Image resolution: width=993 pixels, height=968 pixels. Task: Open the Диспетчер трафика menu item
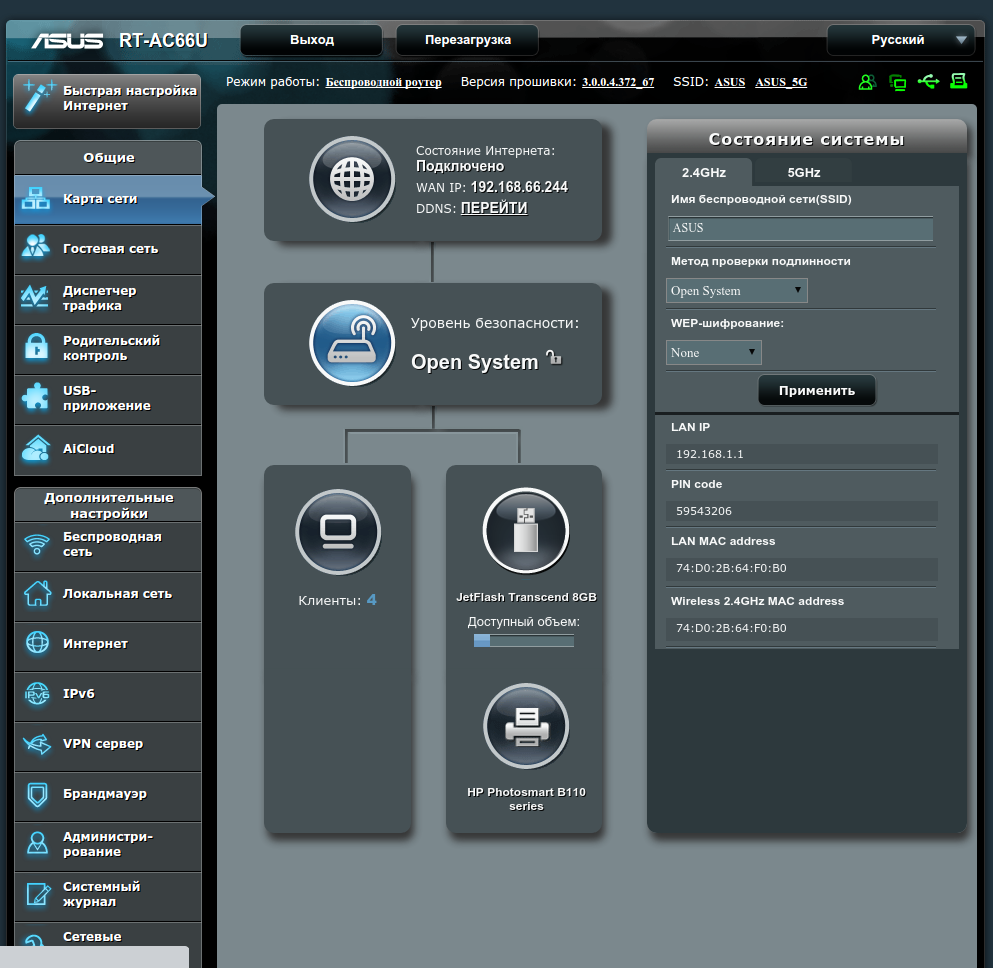point(108,299)
